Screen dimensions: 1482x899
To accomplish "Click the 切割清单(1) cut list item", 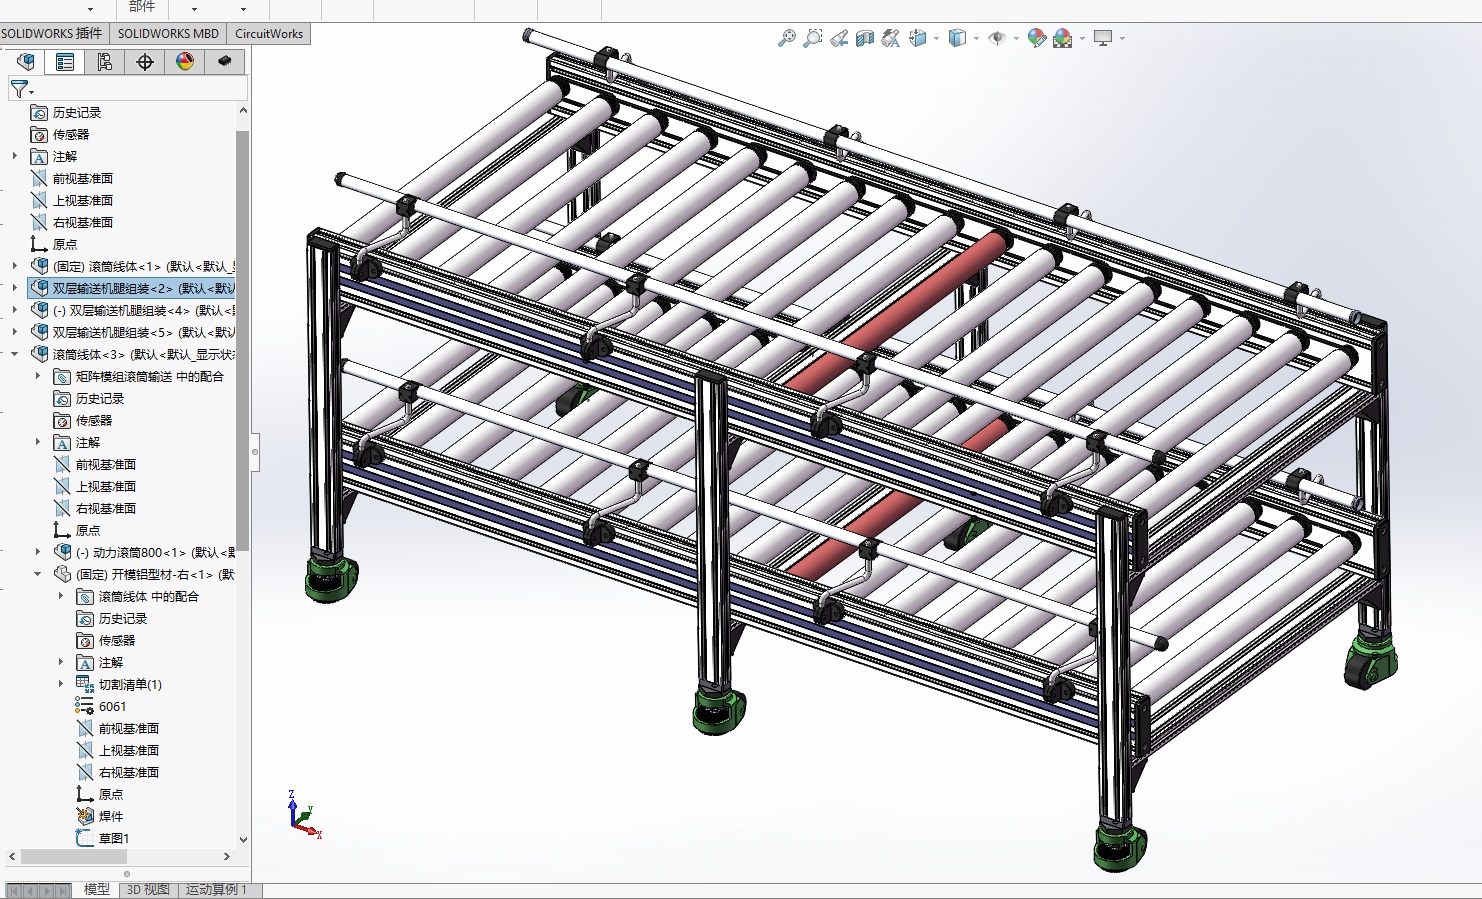I will point(119,684).
